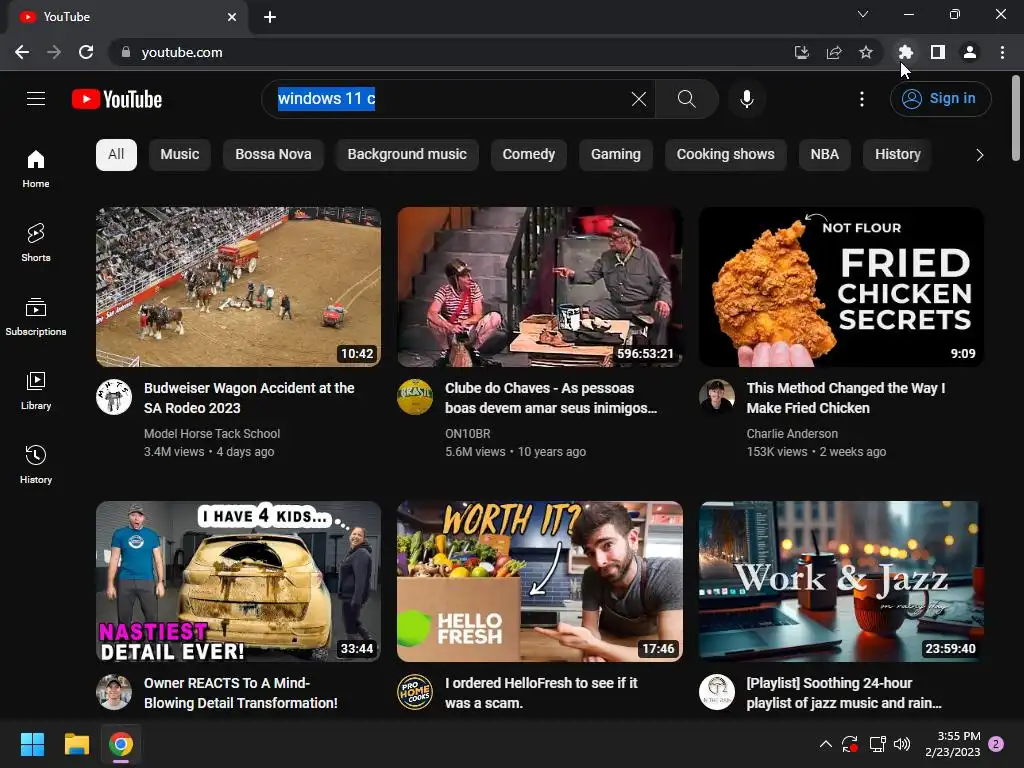This screenshot has height=768, width=1024.
Task: Open Model Horse Tack School channel avatar
Action: pyautogui.click(x=114, y=397)
